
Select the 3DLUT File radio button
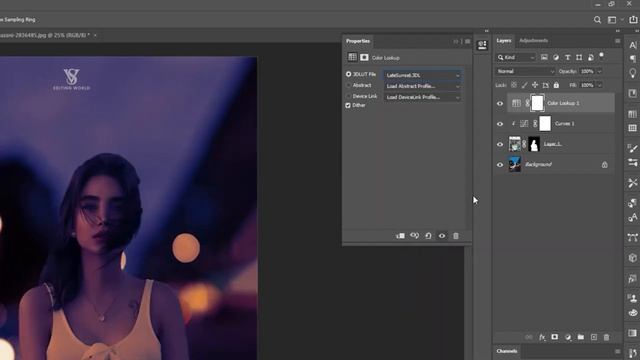(349, 74)
